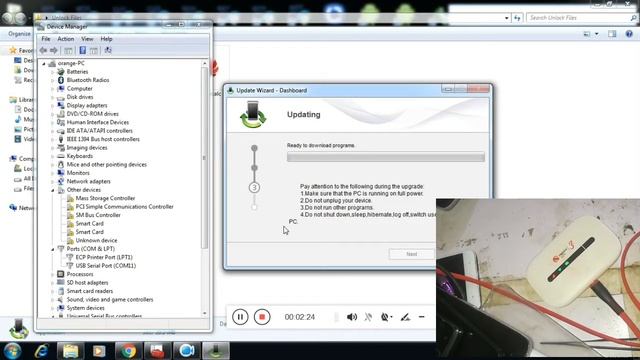Open File Explorer from taskbar
640x360 pixels.
[x=71, y=351]
